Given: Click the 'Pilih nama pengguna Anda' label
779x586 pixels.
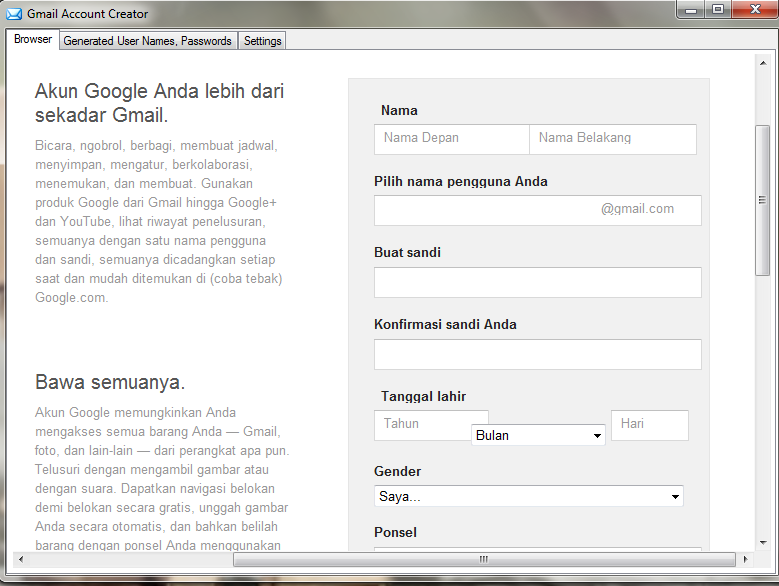Looking at the screenshot, I should [x=461, y=182].
